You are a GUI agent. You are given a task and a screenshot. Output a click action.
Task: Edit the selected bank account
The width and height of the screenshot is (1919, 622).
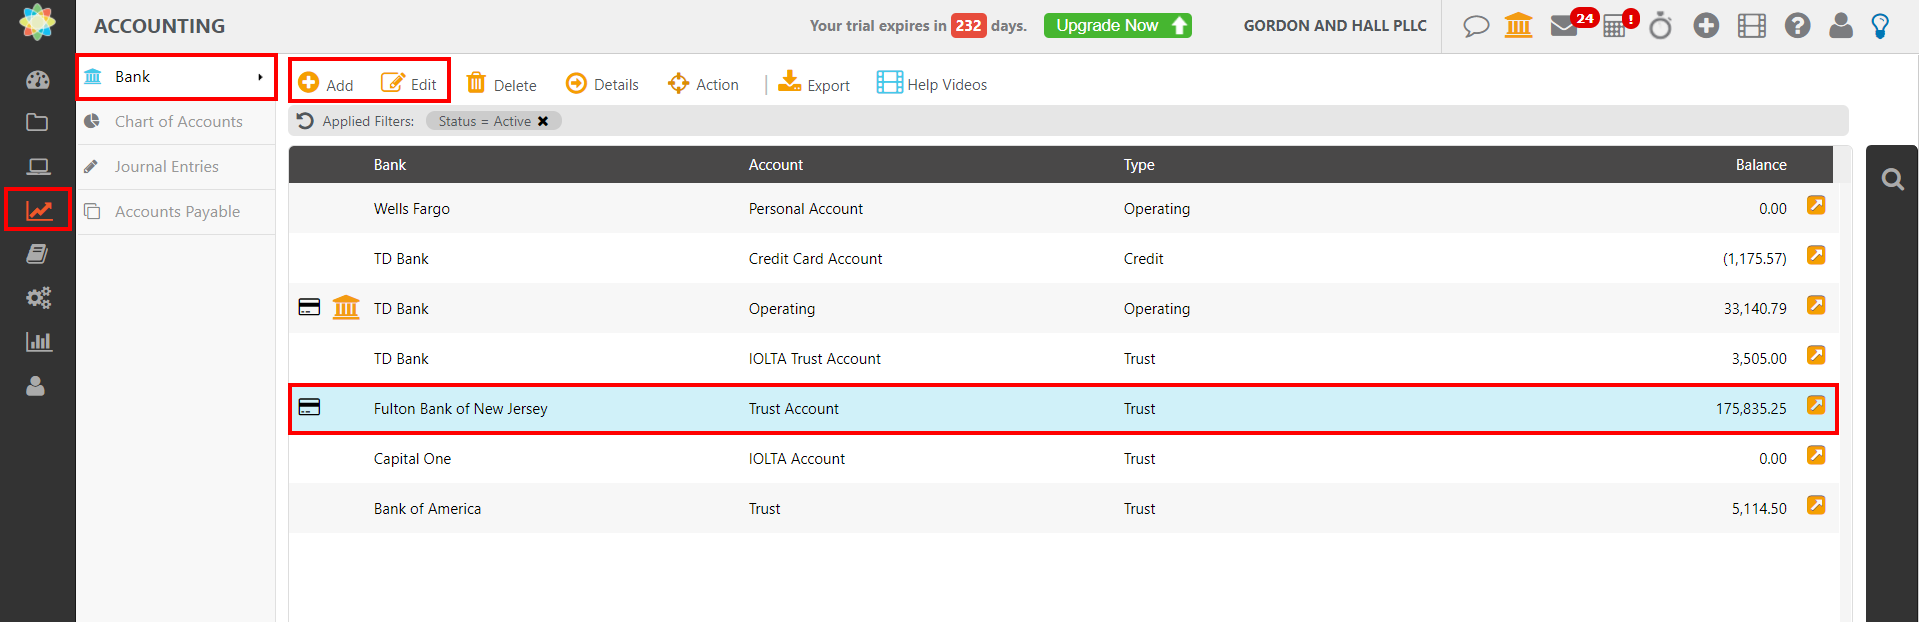click(409, 84)
